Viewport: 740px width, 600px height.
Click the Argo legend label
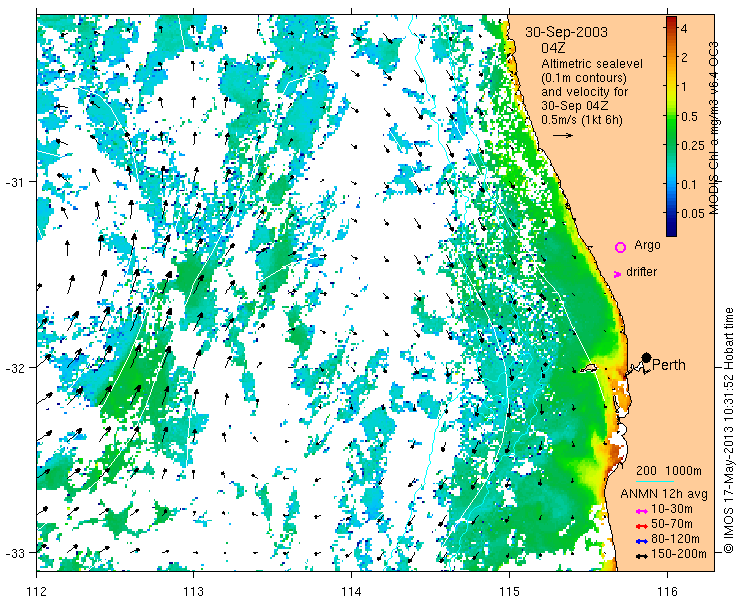(x=647, y=245)
